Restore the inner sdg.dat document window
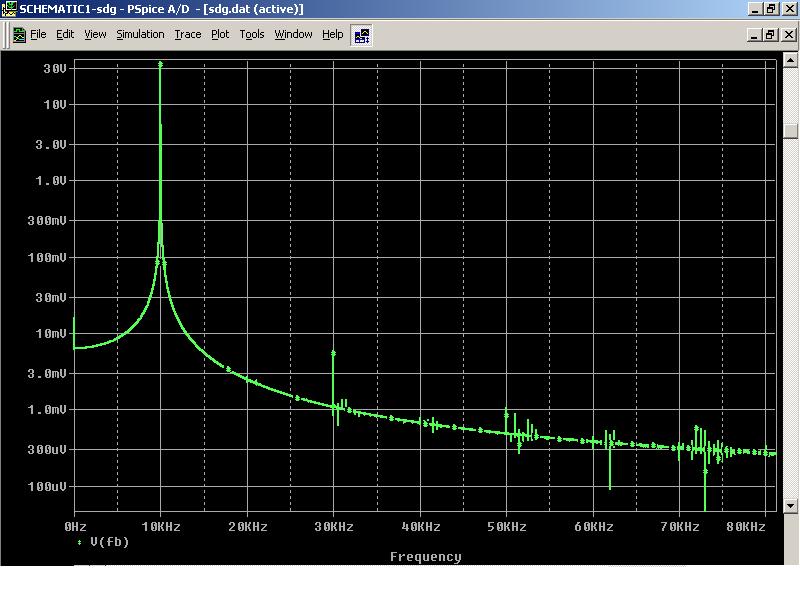This screenshot has width=800, height=600. pos(770,35)
